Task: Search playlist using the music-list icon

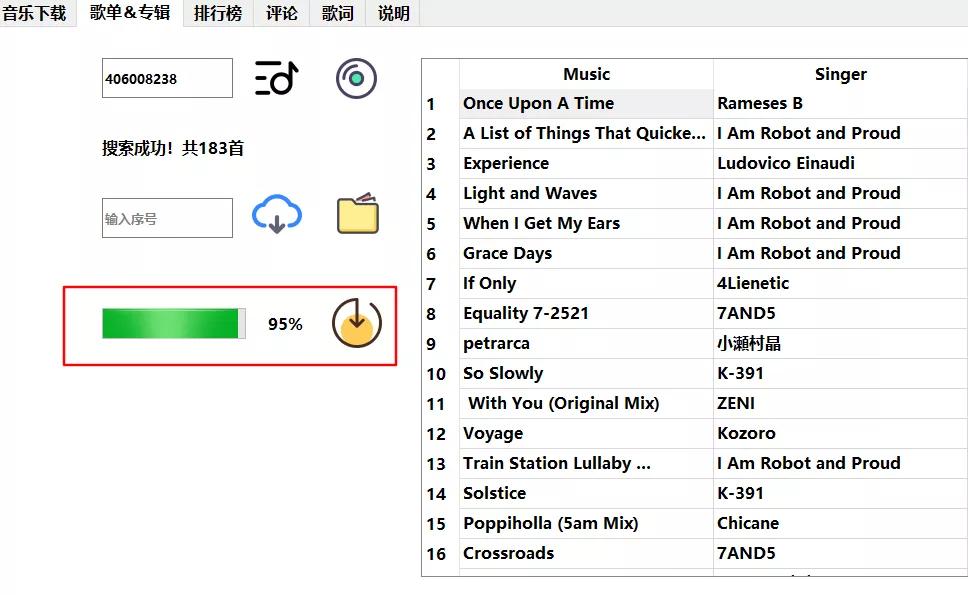Action: (277, 78)
